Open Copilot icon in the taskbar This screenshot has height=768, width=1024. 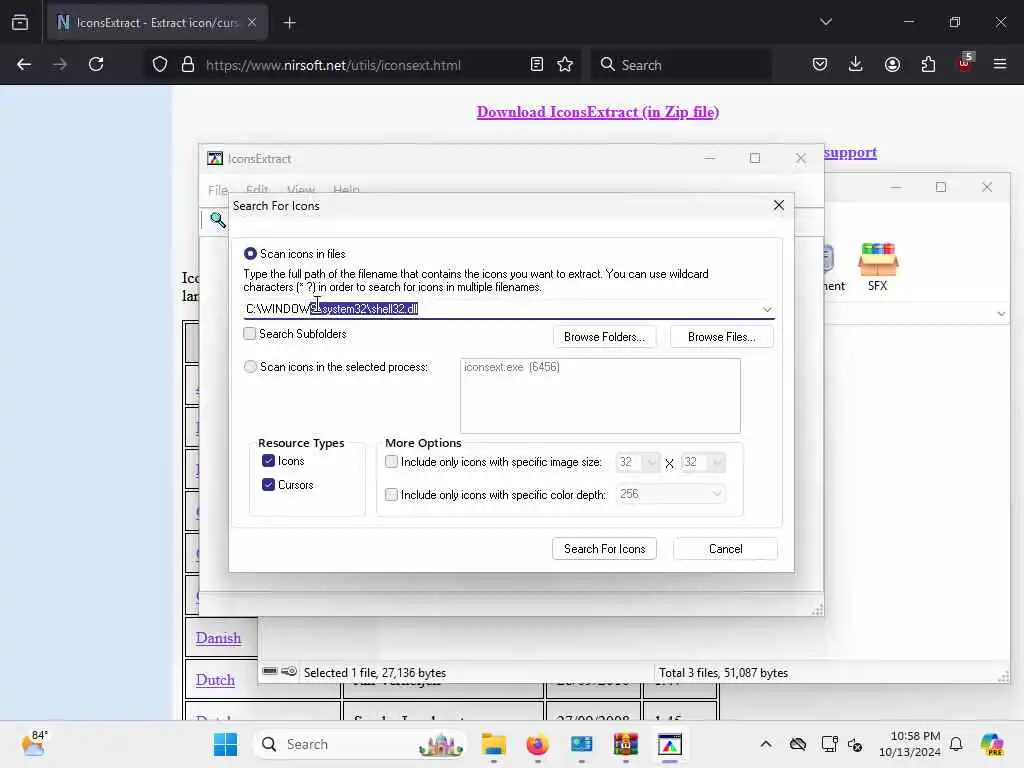click(992, 744)
